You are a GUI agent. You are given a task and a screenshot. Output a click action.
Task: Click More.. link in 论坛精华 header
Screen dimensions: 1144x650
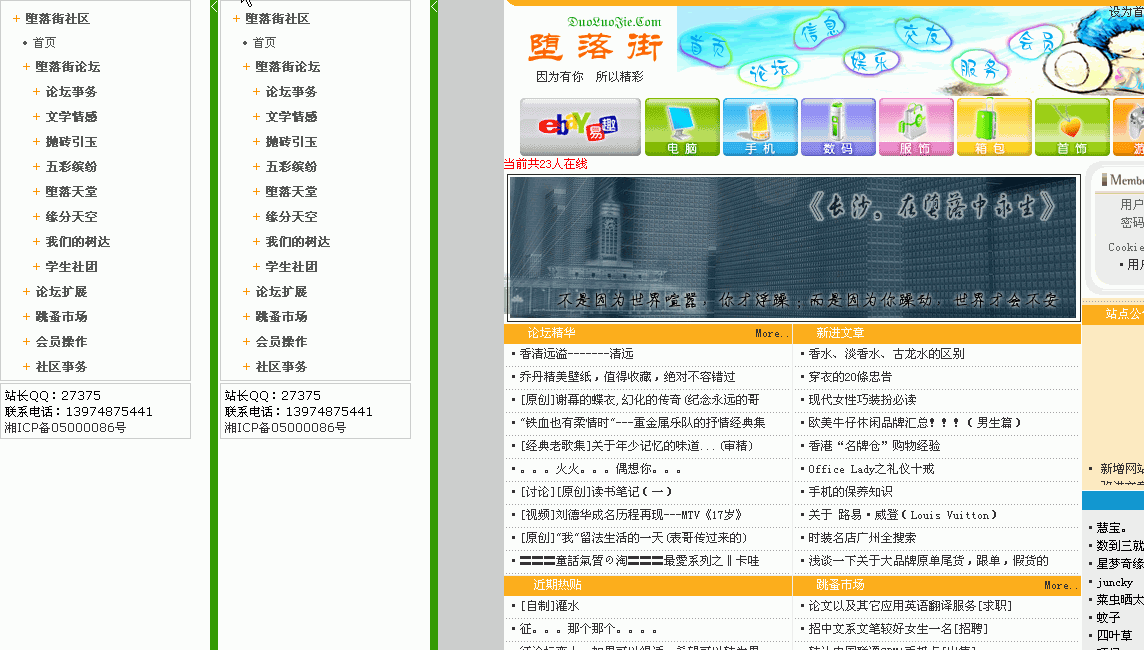pyautogui.click(x=770, y=334)
